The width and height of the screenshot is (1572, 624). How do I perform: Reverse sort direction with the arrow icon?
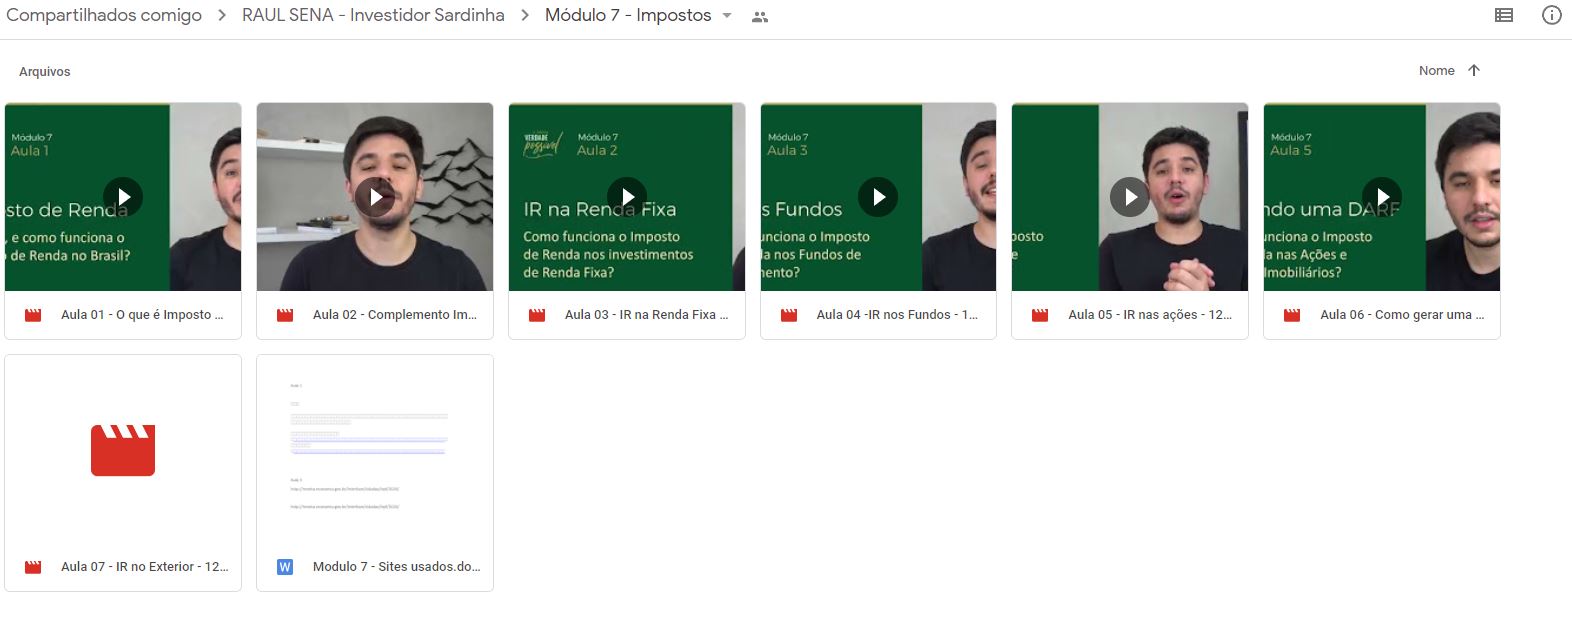[1473, 70]
